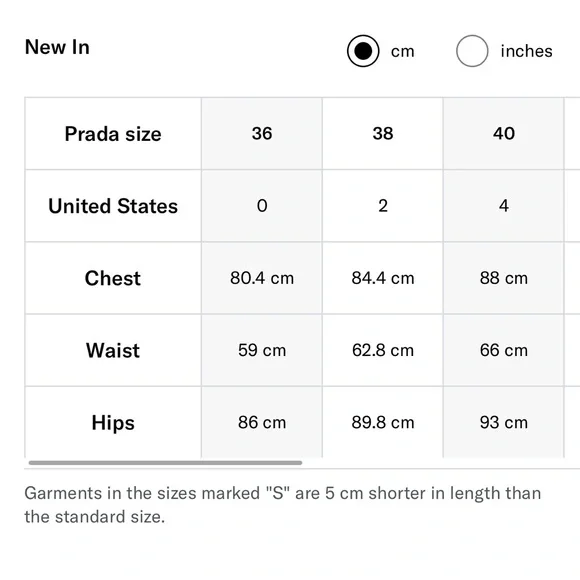Click the 'Hips' row label
This screenshot has height=580, width=580.
tap(113, 422)
